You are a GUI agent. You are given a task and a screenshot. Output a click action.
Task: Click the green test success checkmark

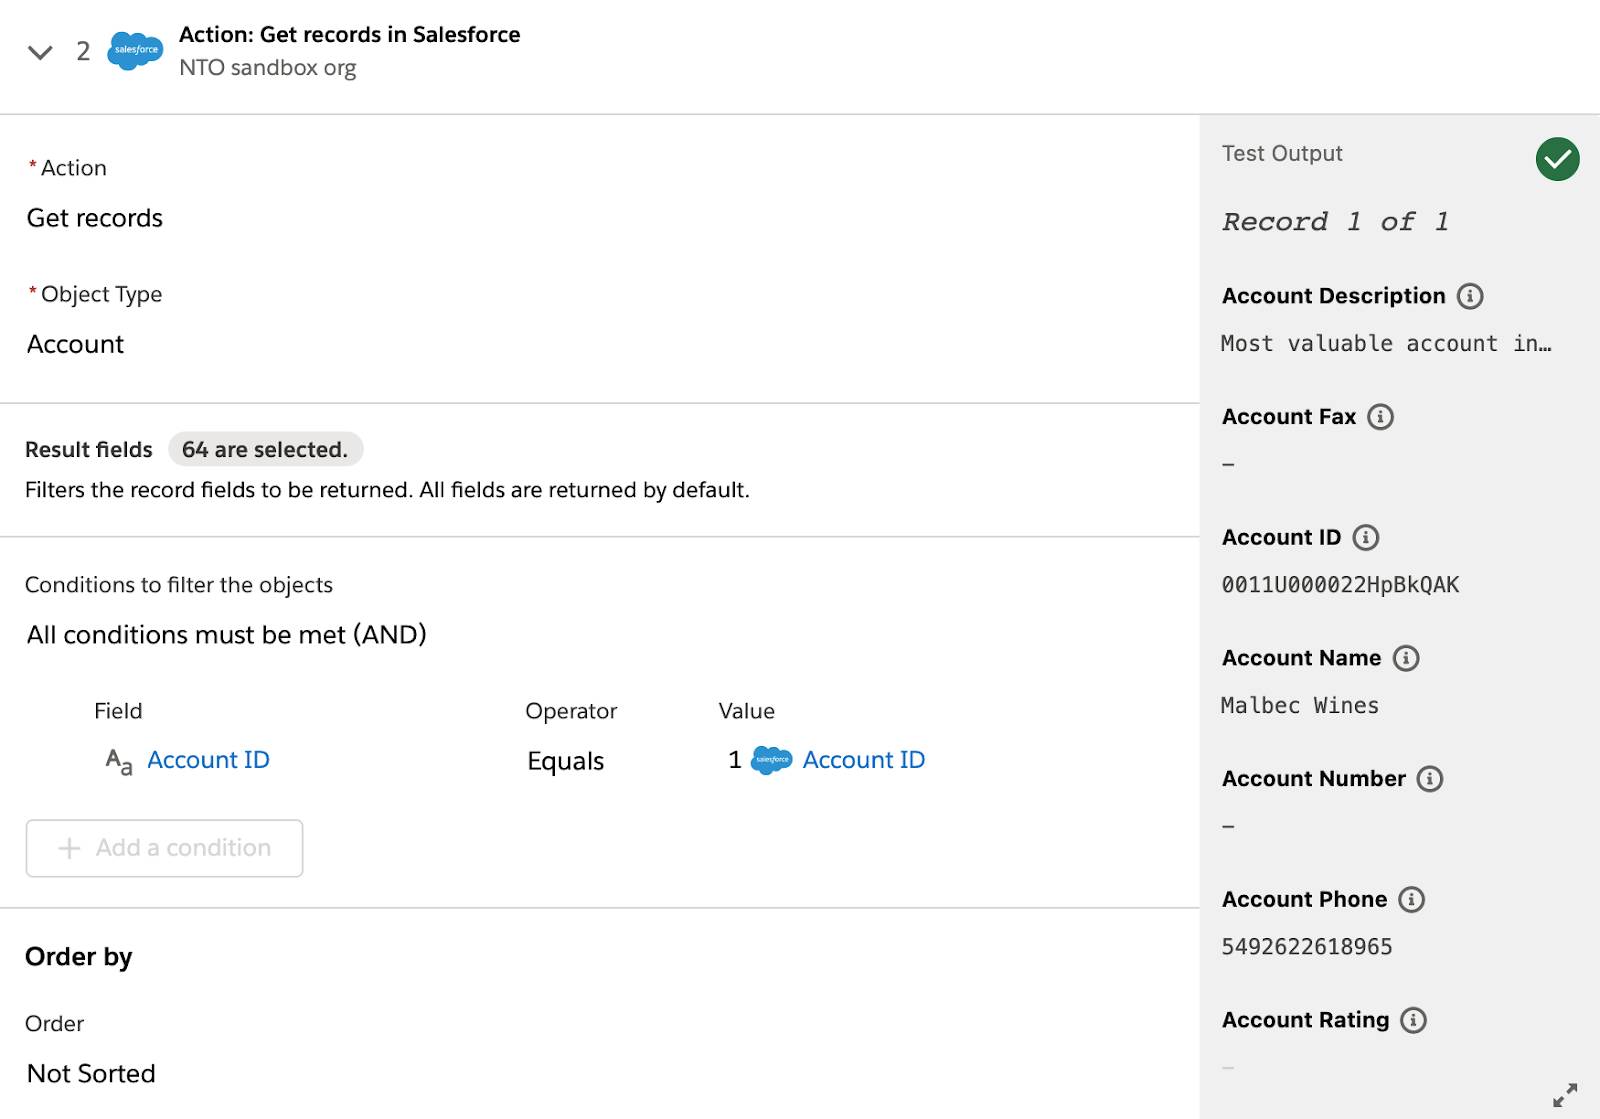click(x=1557, y=159)
